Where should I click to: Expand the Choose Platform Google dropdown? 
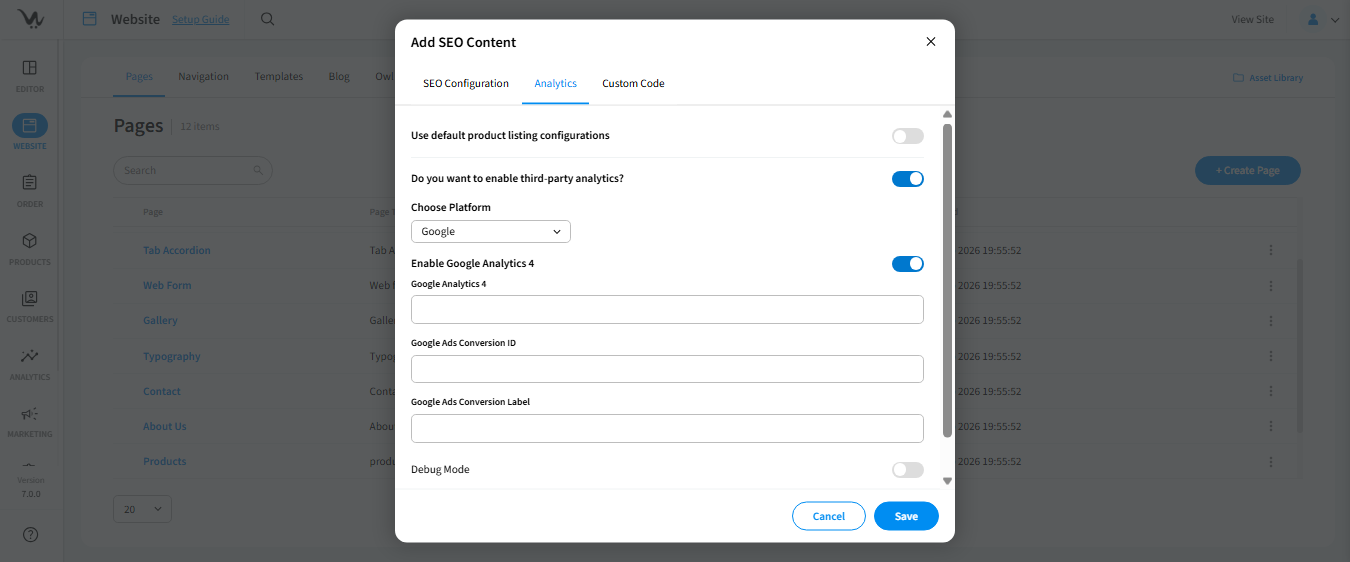490,232
